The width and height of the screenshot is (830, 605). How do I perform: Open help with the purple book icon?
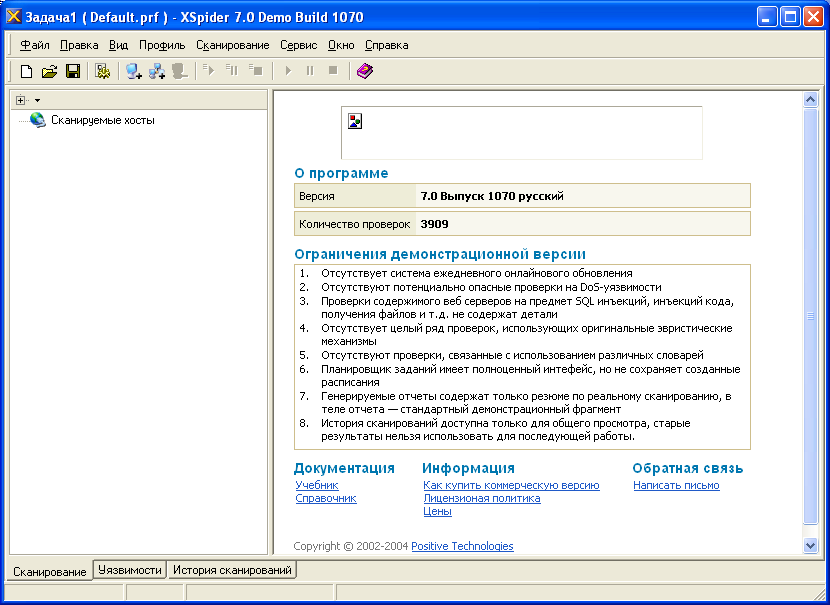pos(365,71)
